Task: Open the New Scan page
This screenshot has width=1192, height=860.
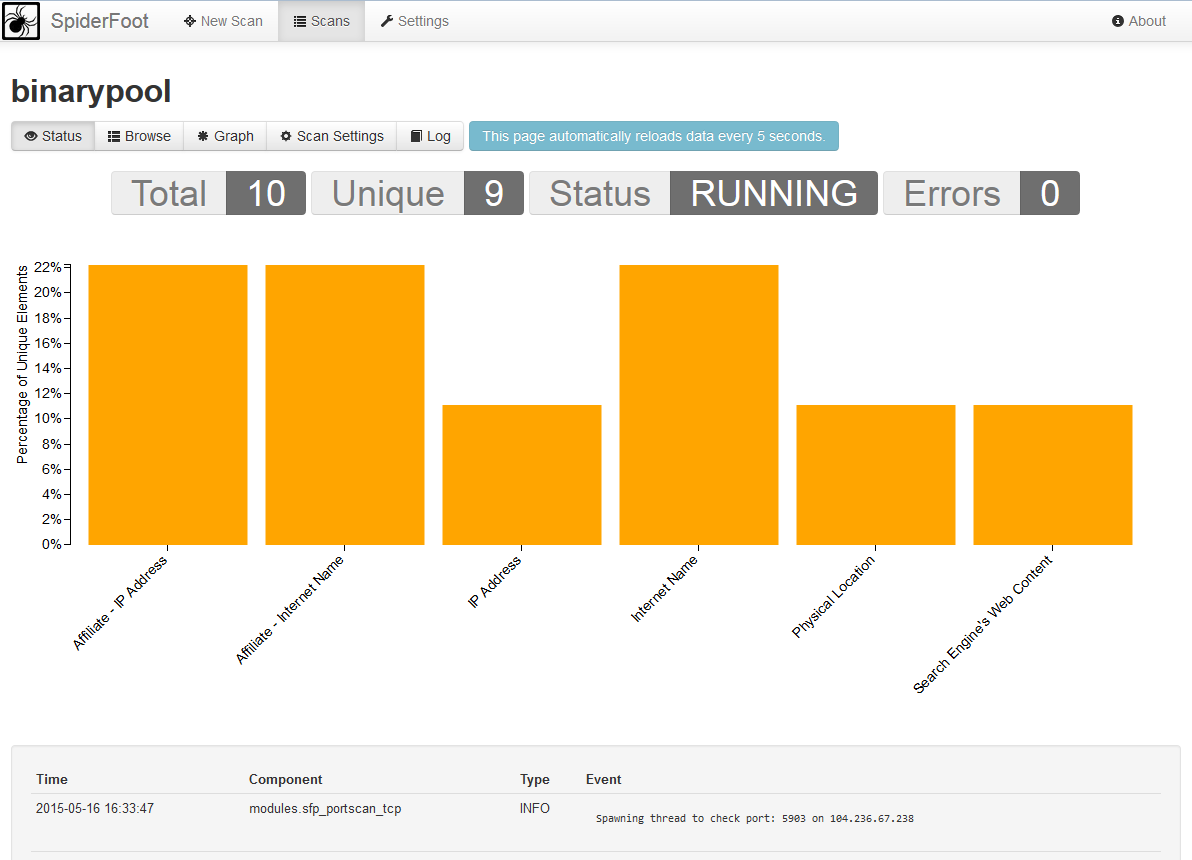Action: [223, 21]
